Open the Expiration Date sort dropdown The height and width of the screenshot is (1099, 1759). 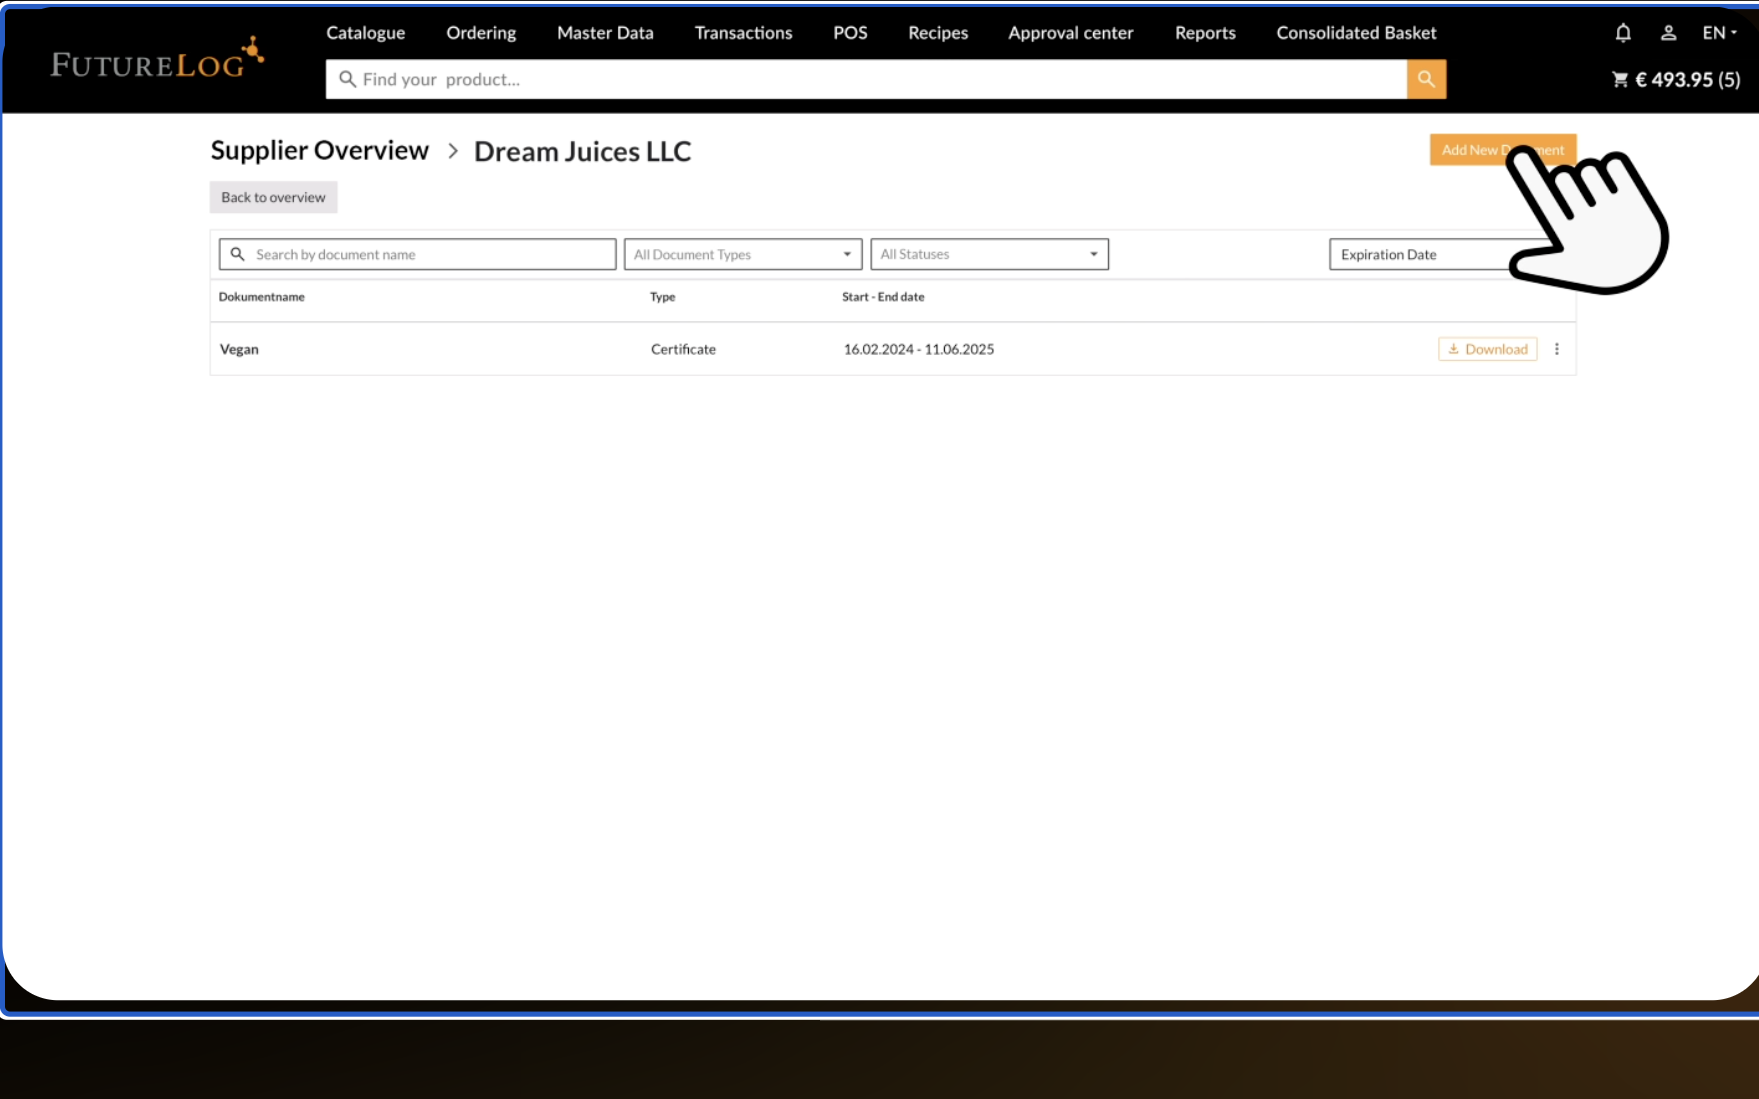1420,254
